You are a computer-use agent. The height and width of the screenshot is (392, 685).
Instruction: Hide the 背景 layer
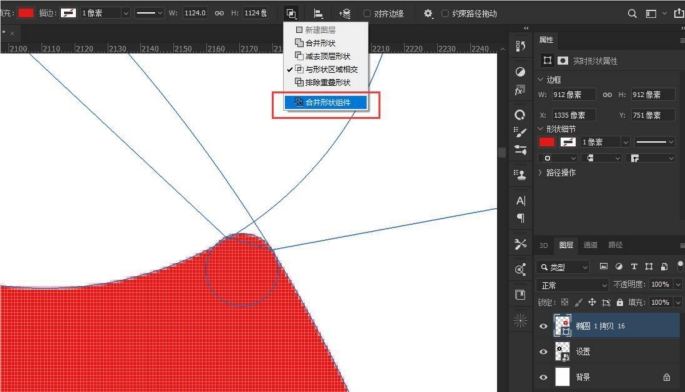pyautogui.click(x=543, y=377)
